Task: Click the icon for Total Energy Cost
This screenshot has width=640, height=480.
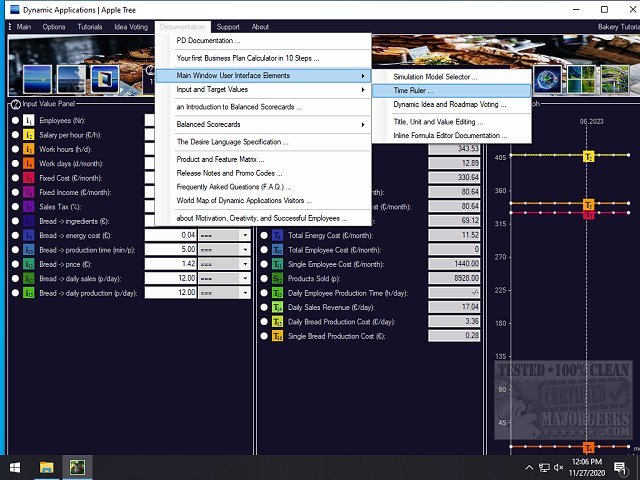Action: click(278, 236)
